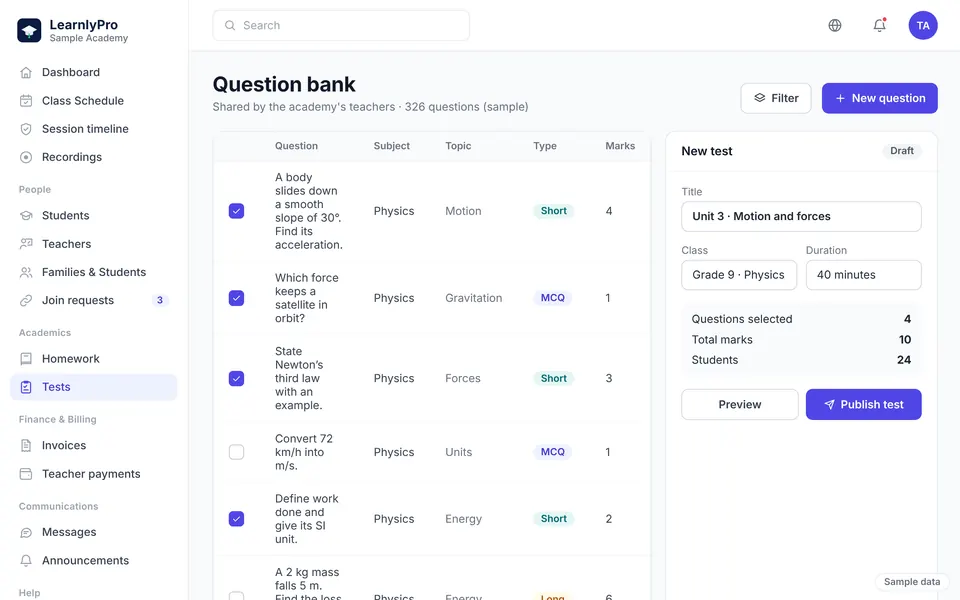Click the Dashboard home icon
The width and height of the screenshot is (960, 600).
[x=26, y=72]
